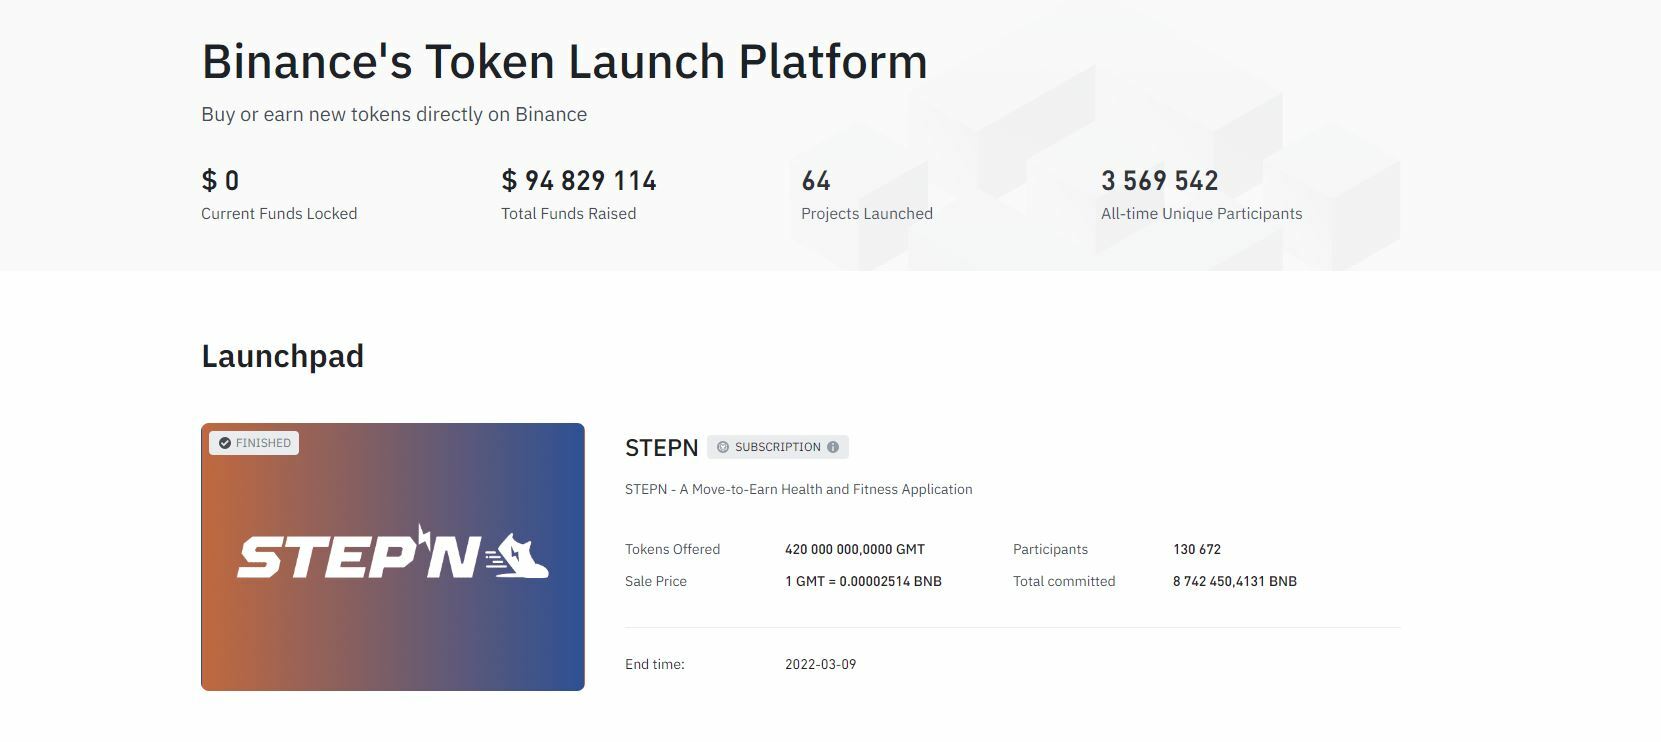Viewport: 1661px width, 742px height.
Task: Click the 1 GMT = 0.00002514 BNB value
Action: pyautogui.click(x=864, y=581)
